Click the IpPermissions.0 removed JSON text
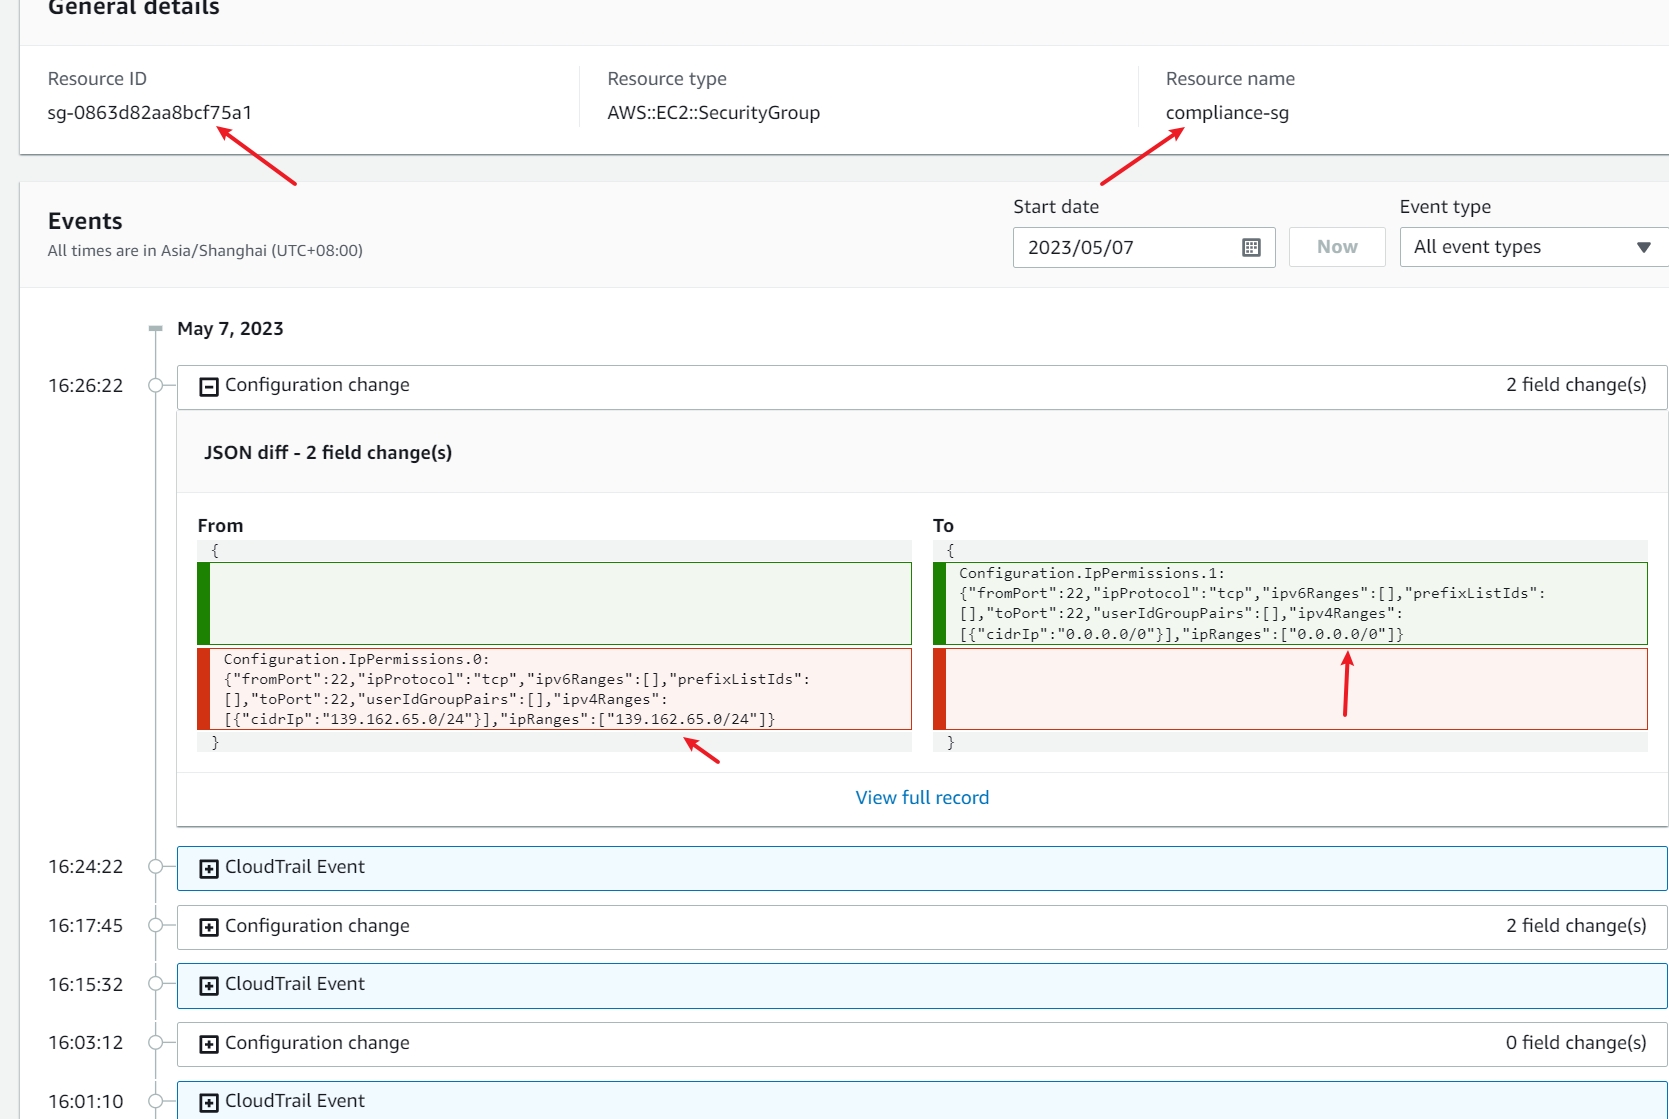This screenshot has height=1119, width=1669. (x=515, y=689)
